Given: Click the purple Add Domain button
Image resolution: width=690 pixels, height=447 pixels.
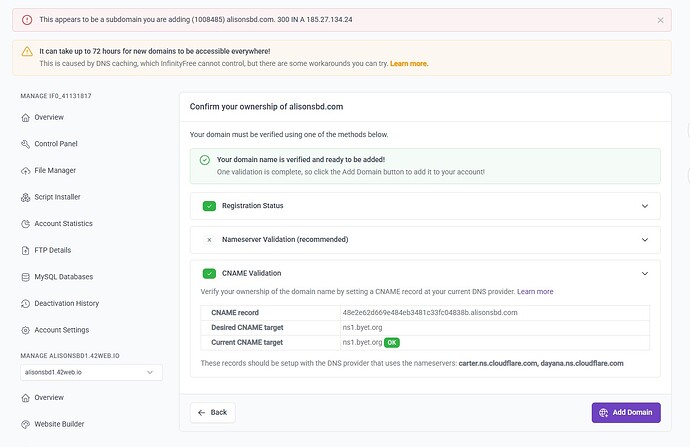Looking at the screenshot, I should click(x=626, y=412).
